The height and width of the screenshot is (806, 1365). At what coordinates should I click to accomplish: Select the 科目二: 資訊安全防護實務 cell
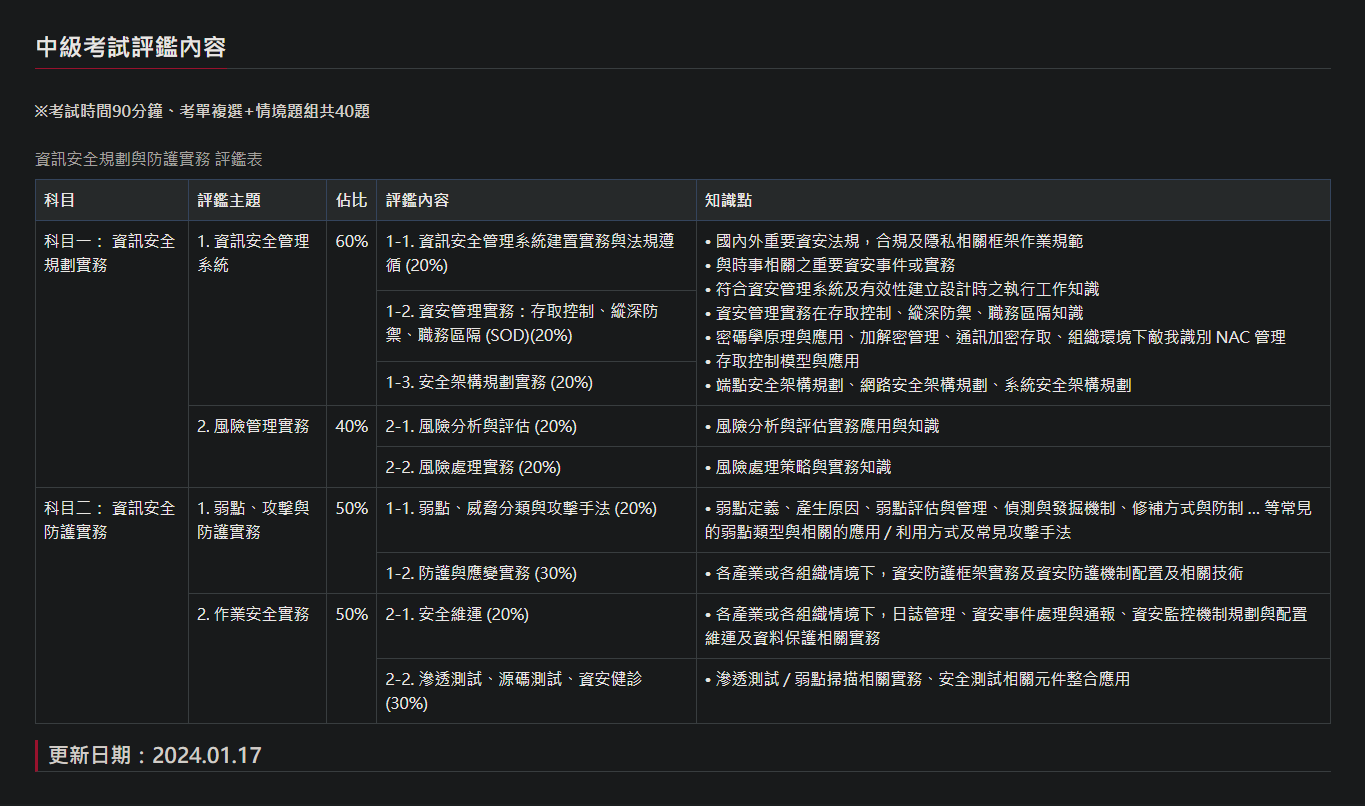[x=110, y=520]
